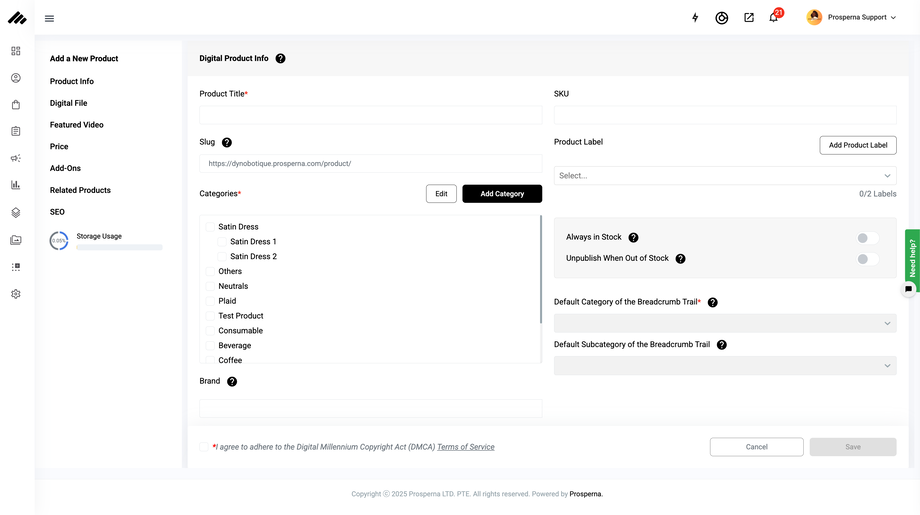The width and height of the screenshot is (920, 515).
Task: Open the settings gear in sidebar
Action: coord(16,294)
